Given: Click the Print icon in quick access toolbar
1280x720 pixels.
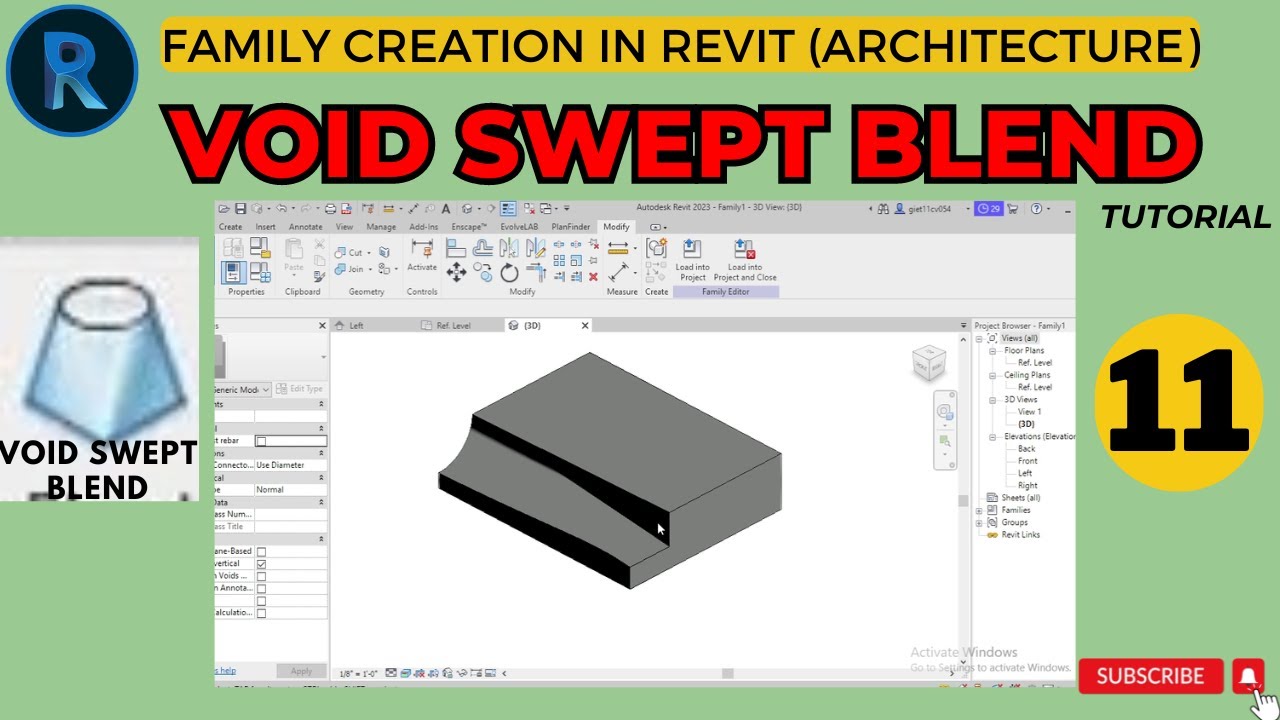Looking at the screenshot, I should pyautogui.click(x=330, y=208).
